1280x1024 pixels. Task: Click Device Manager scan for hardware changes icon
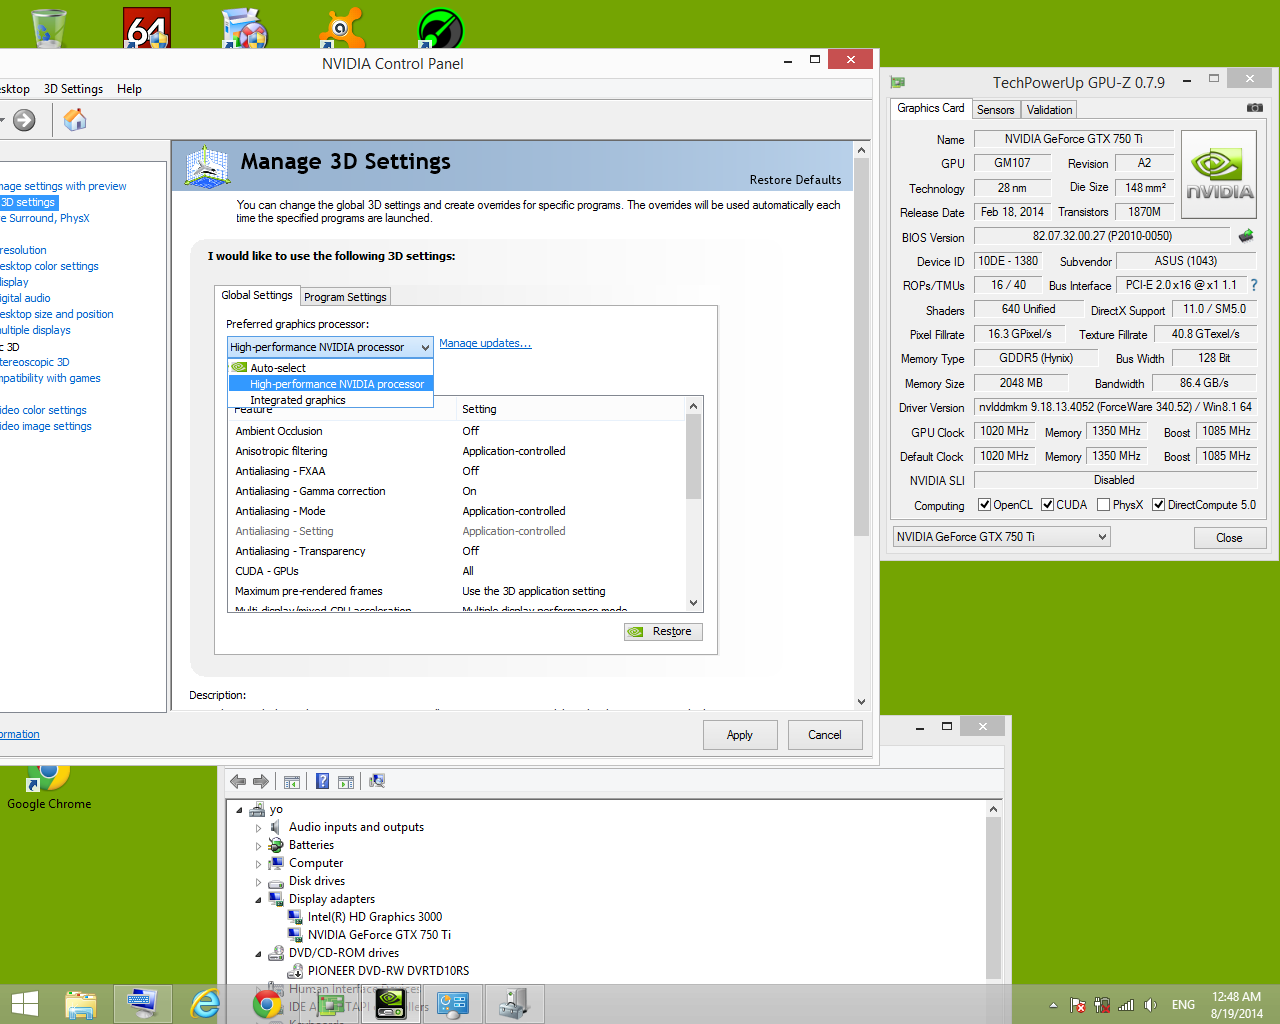[x=377, y=781]
